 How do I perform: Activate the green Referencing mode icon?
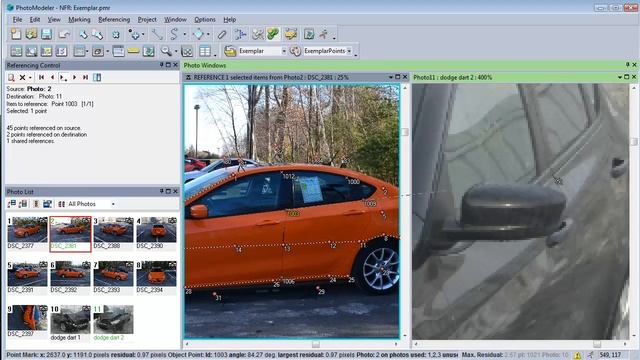(x=273, y=34)
